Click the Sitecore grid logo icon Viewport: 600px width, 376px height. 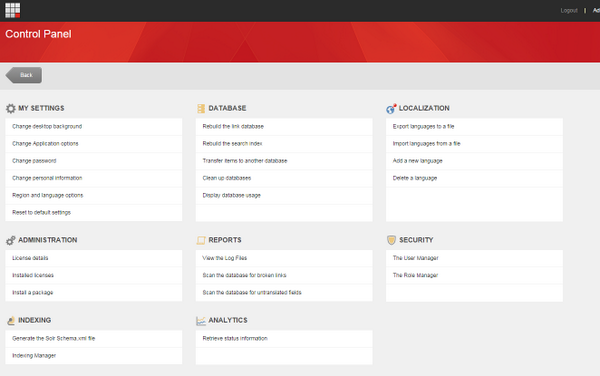pos(13,10)
